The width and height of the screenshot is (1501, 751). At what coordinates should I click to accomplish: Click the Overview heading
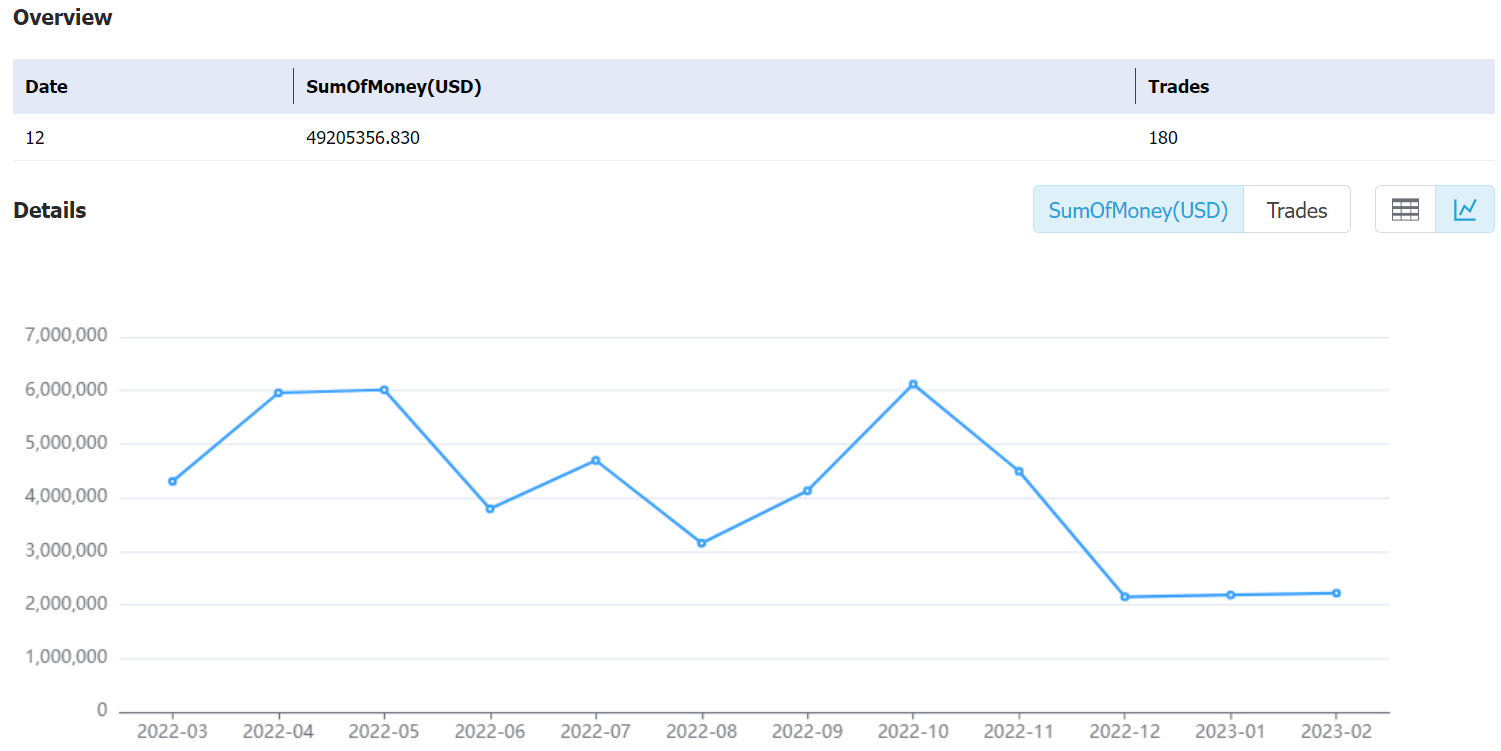pos(63,17)
